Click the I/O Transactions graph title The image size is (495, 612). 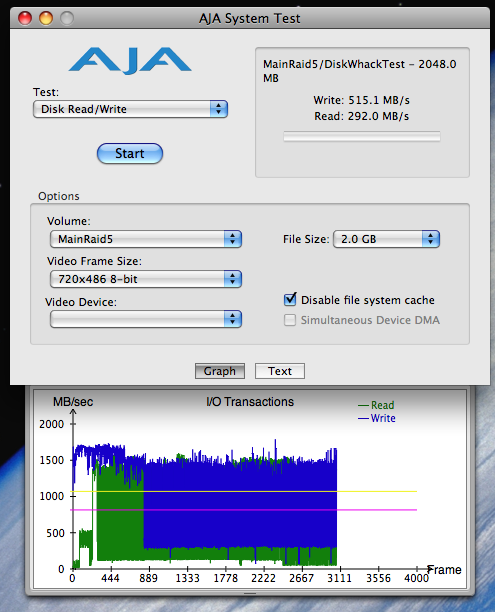[x=250, y=402]
